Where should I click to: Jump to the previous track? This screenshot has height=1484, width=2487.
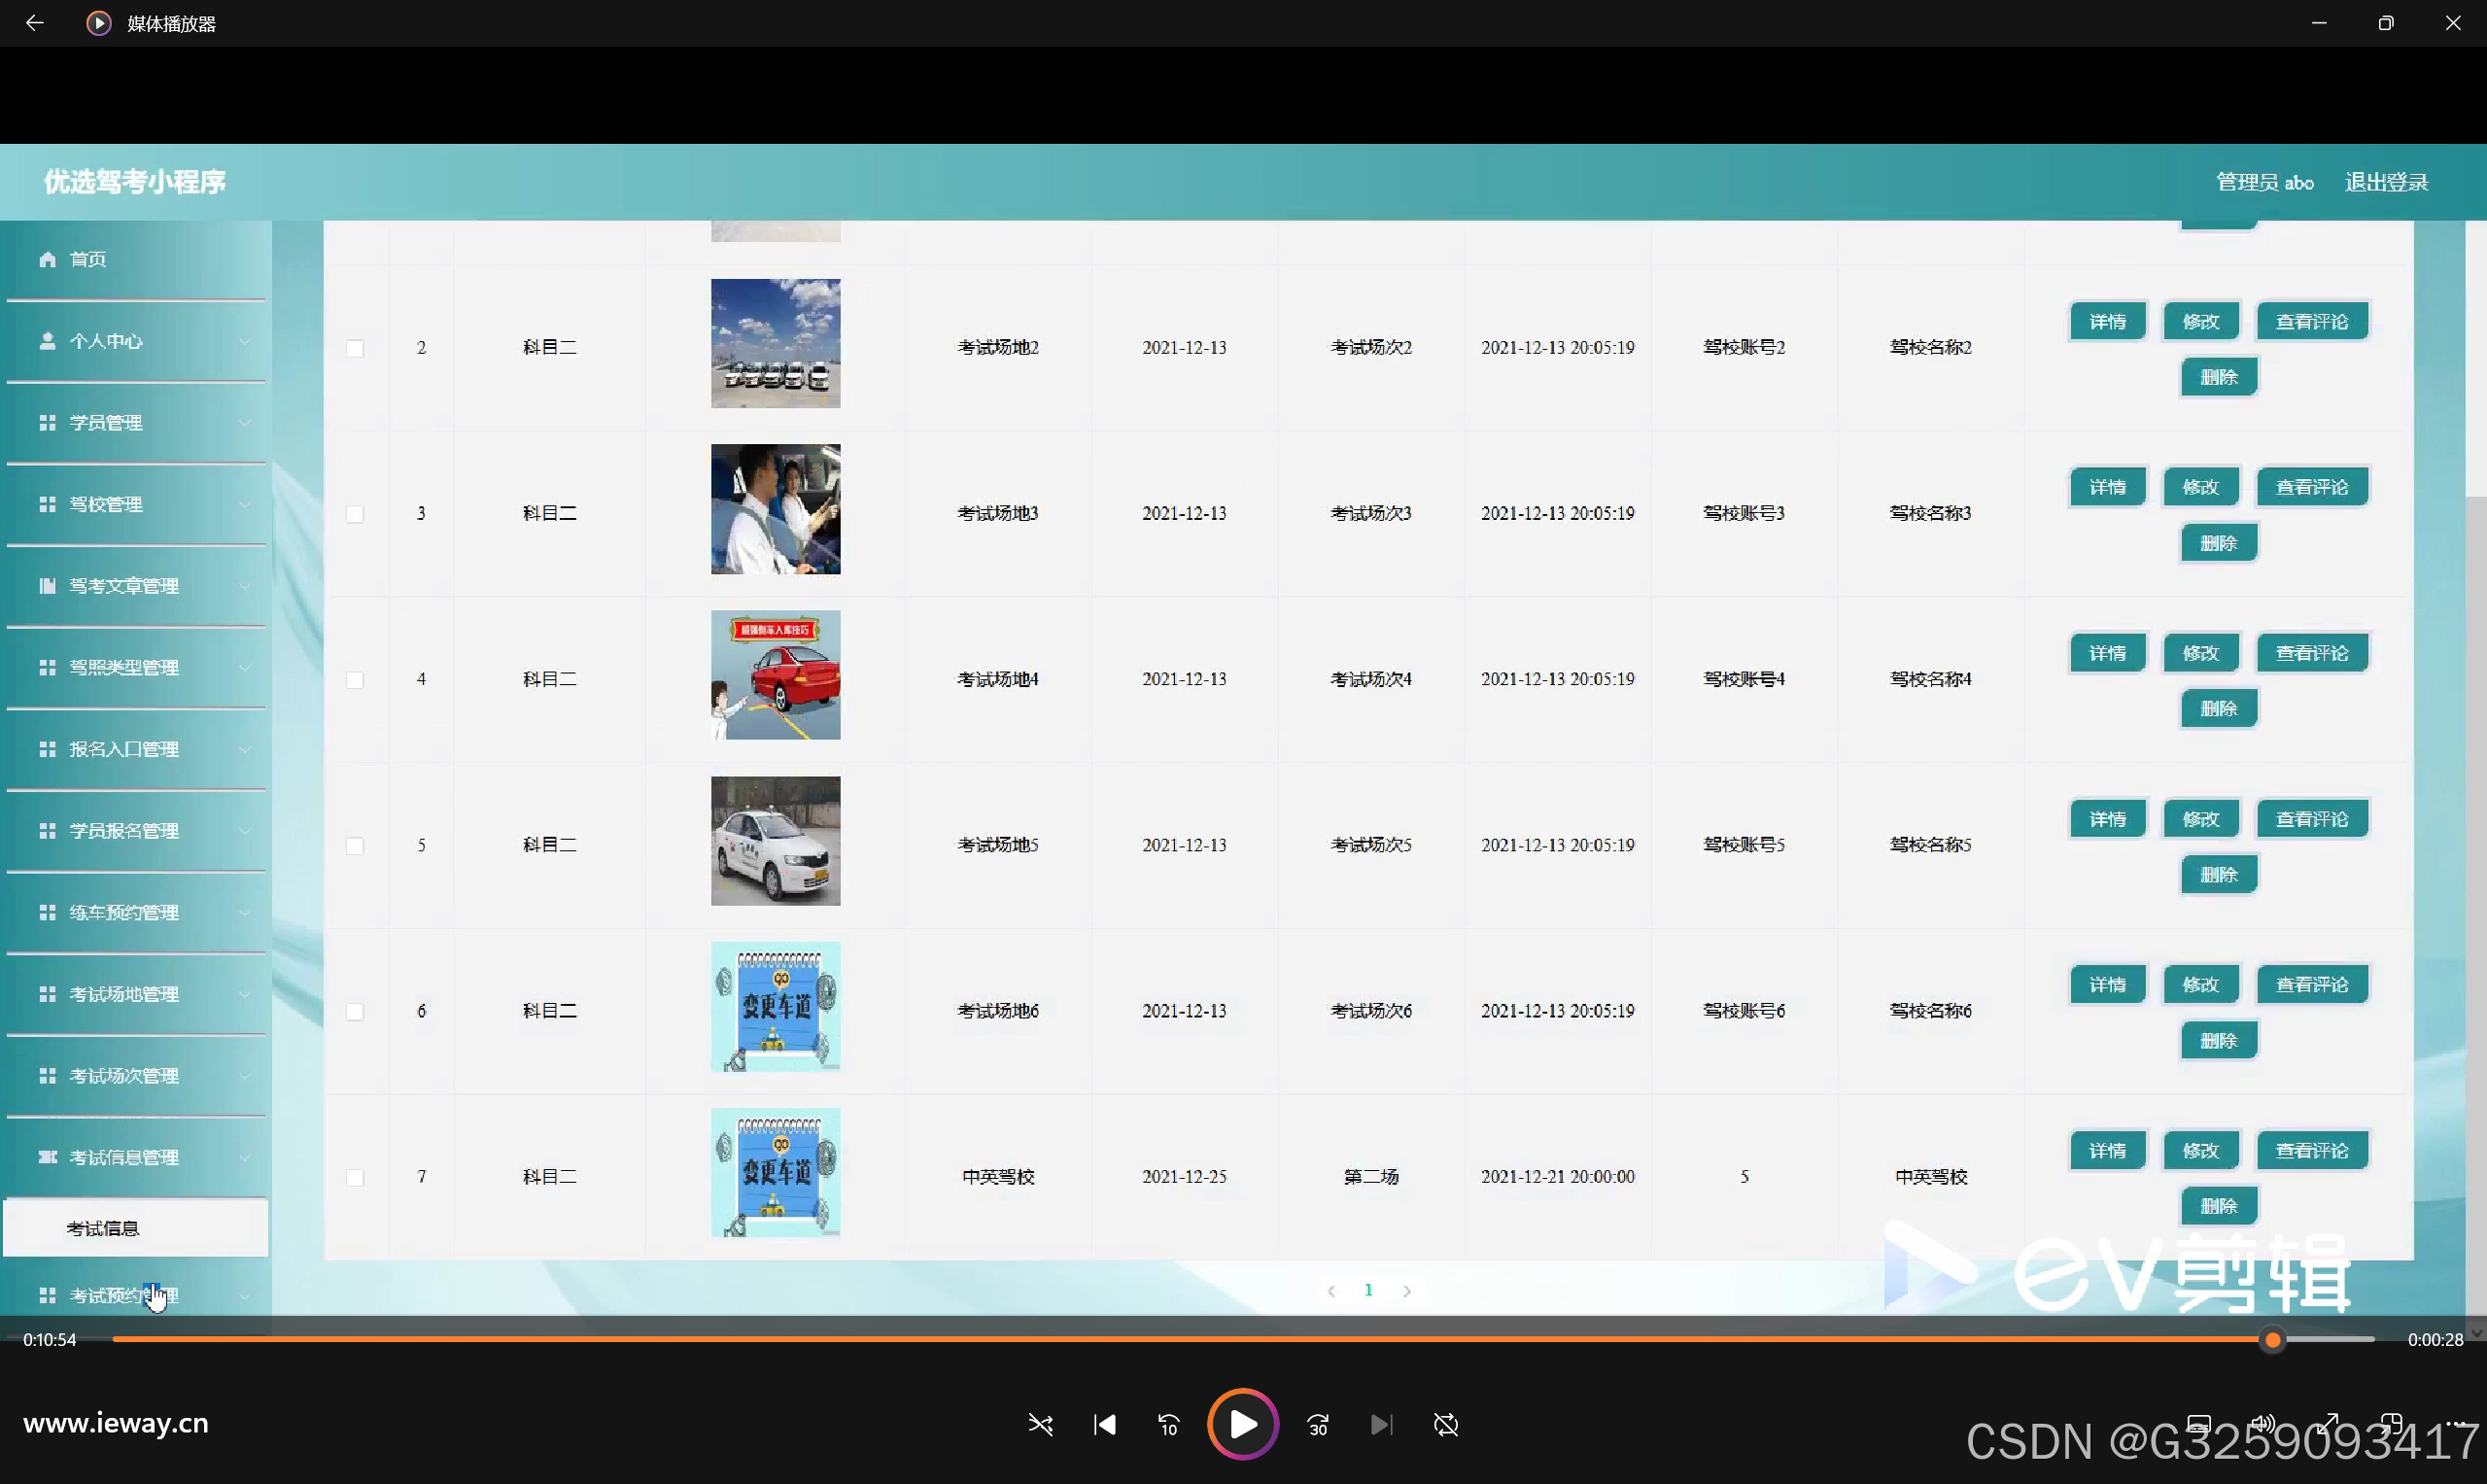pos(1105,1424)
